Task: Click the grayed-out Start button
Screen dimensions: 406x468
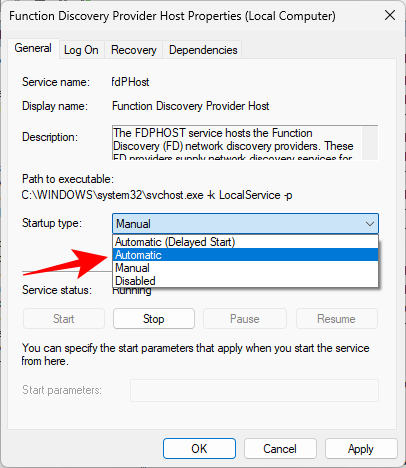Action: coord(64,319)
